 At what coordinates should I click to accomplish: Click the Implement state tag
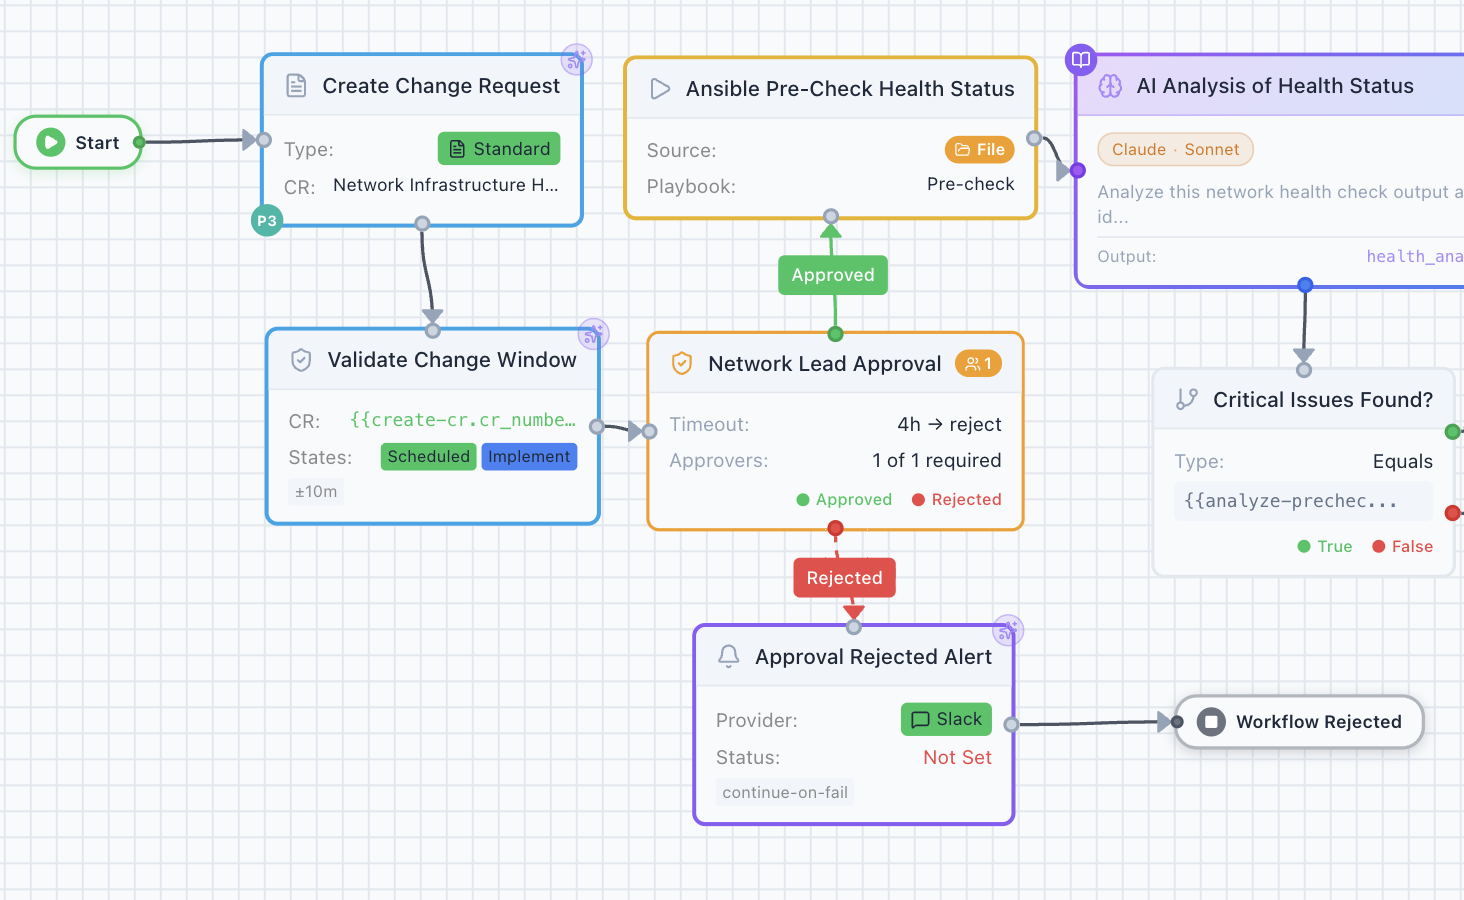tap(529, 457)
